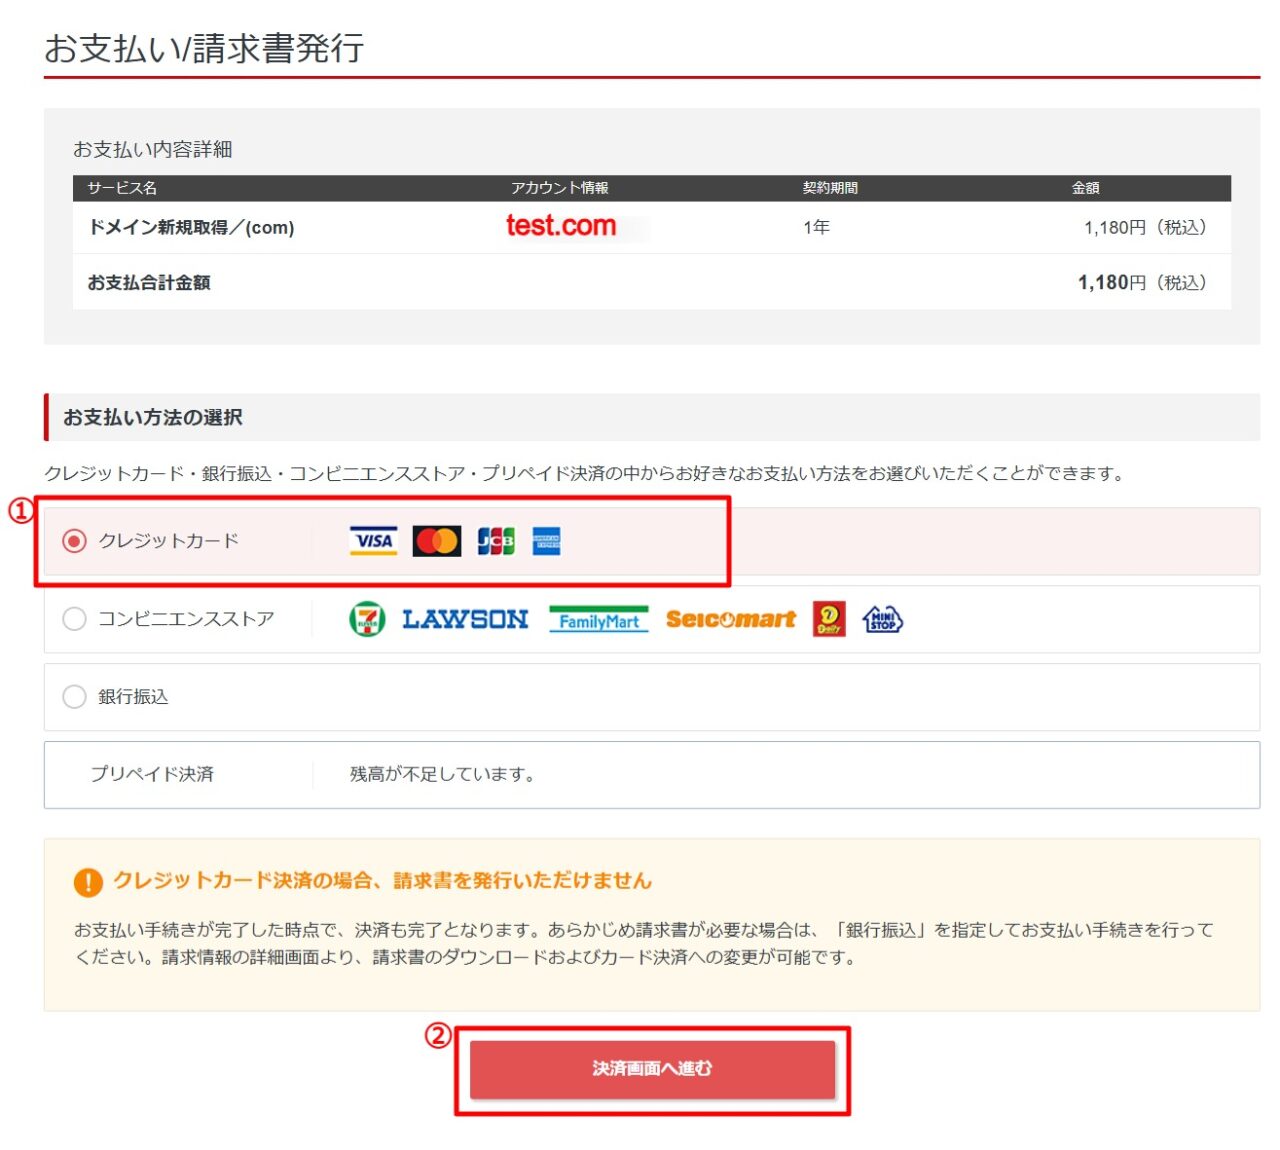Click the American Express logo
Image resolution: width=1280 pixels, height=1150 pixels.
(x=546, y=541)
